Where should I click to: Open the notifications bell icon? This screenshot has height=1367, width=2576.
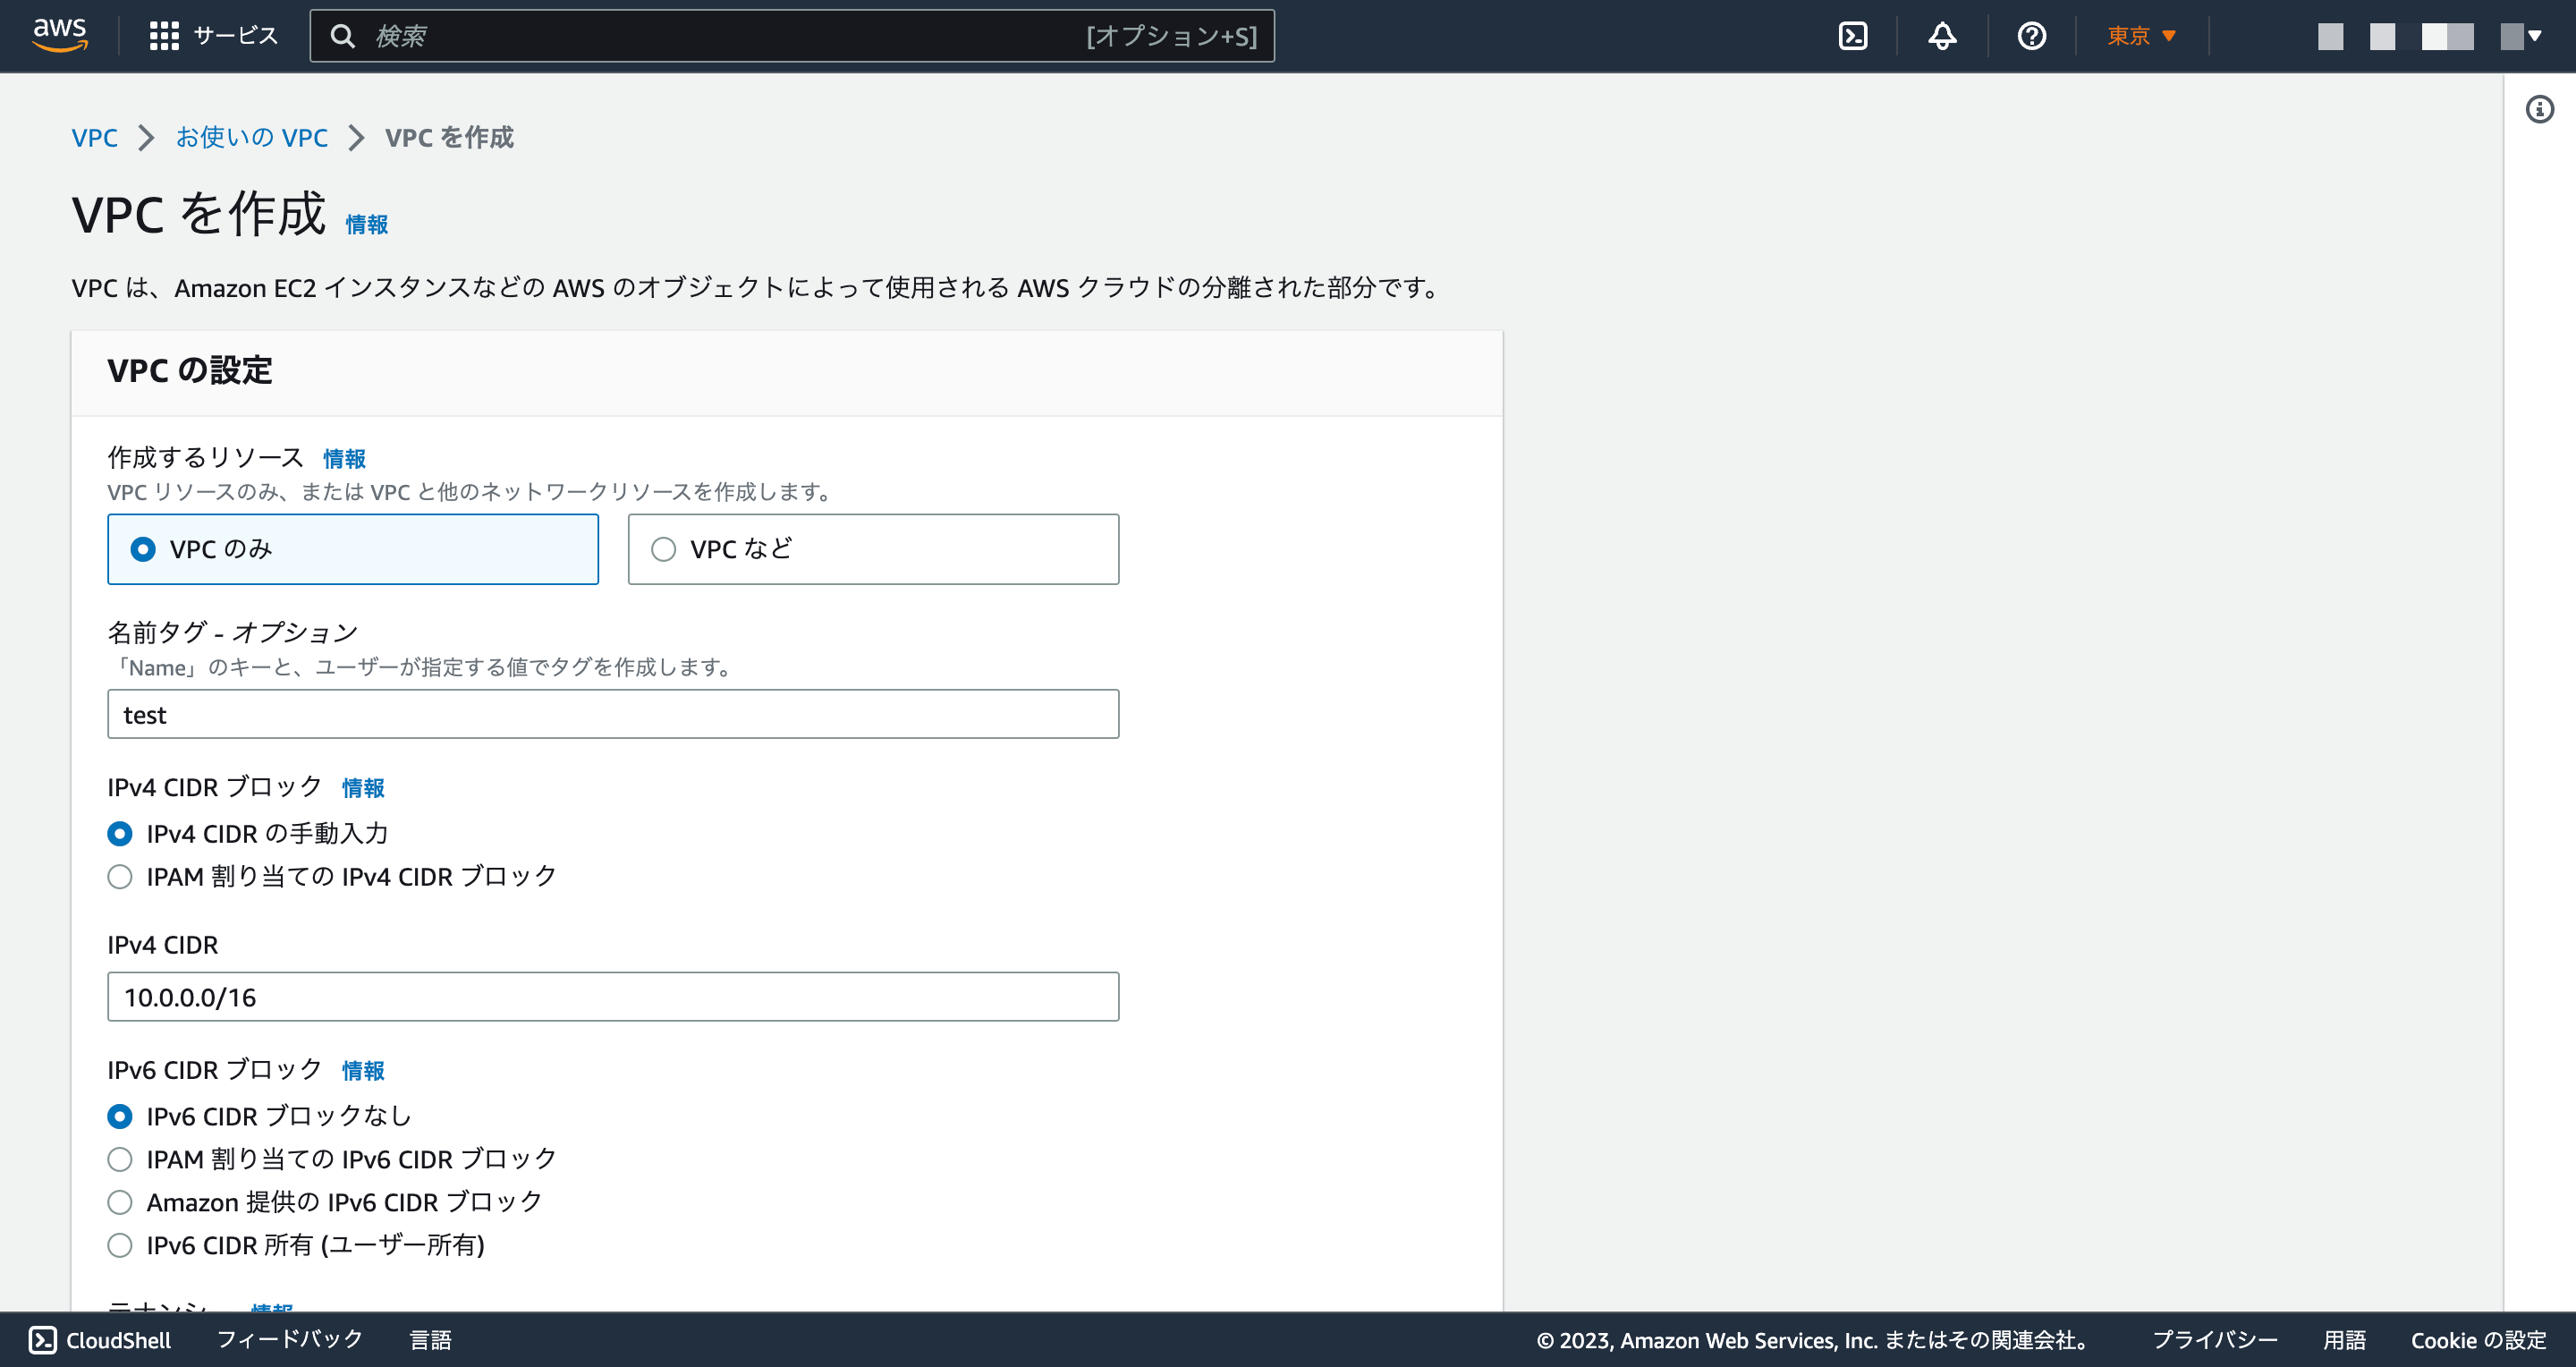click(x=1941, y=35)
